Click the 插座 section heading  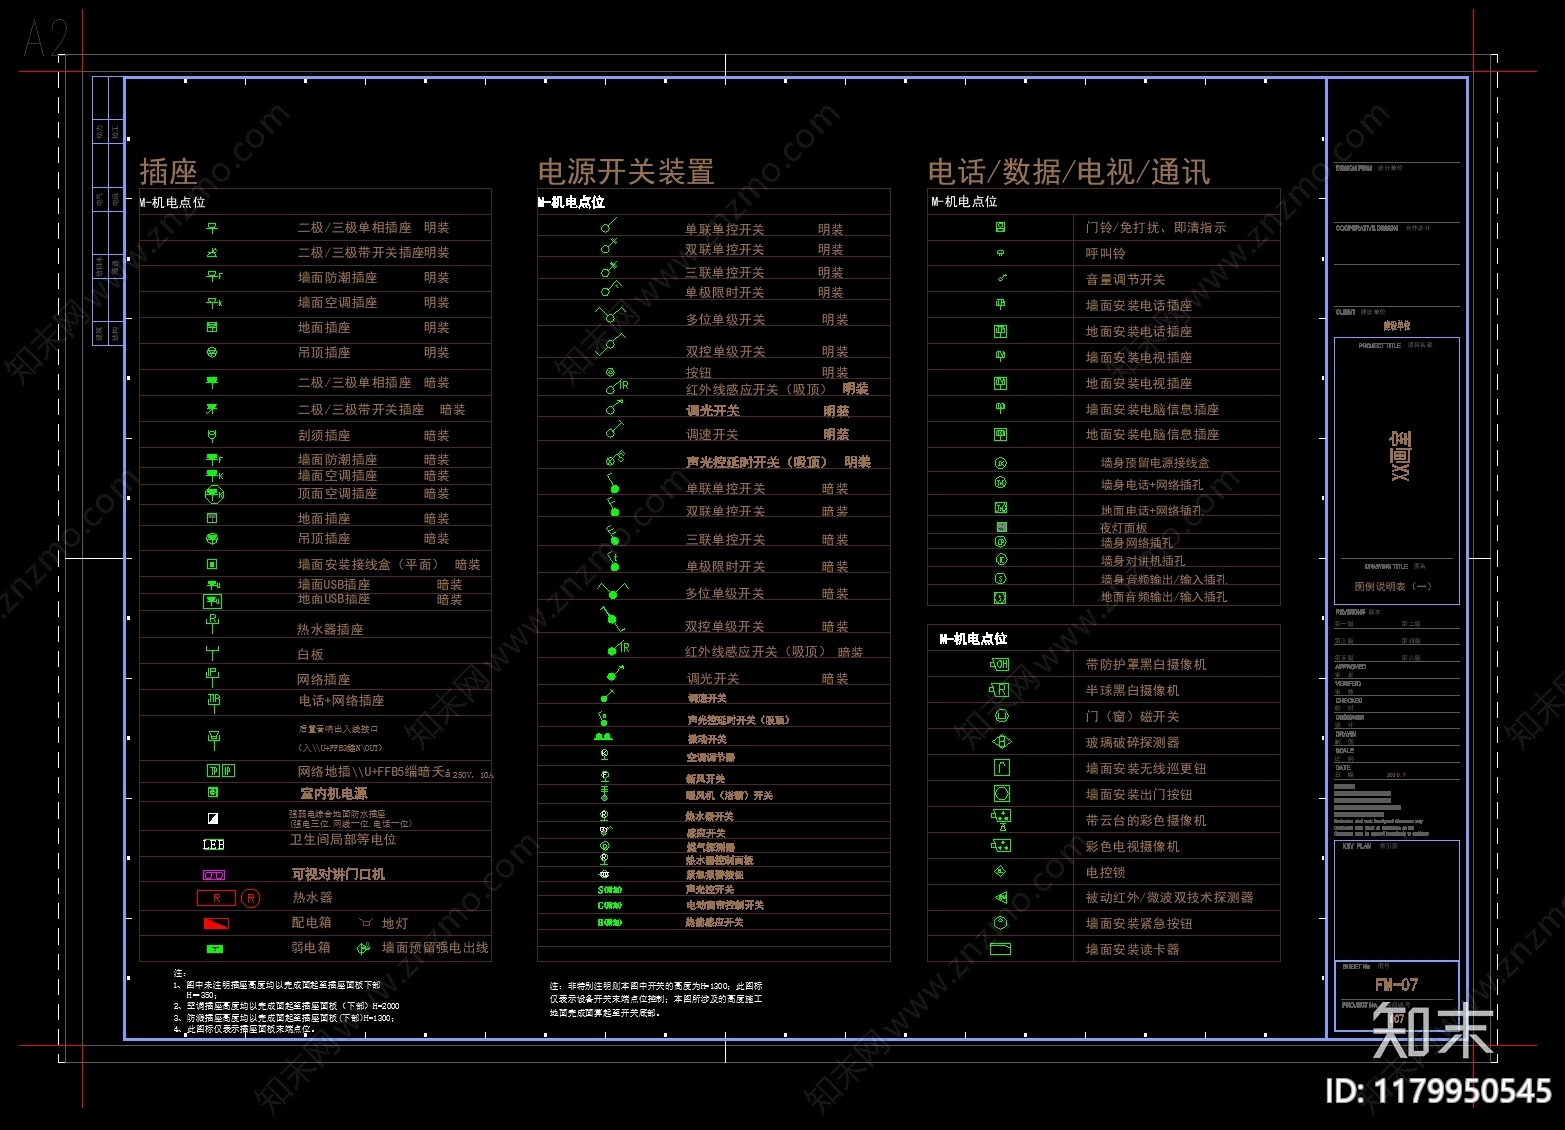coord(169,172)
